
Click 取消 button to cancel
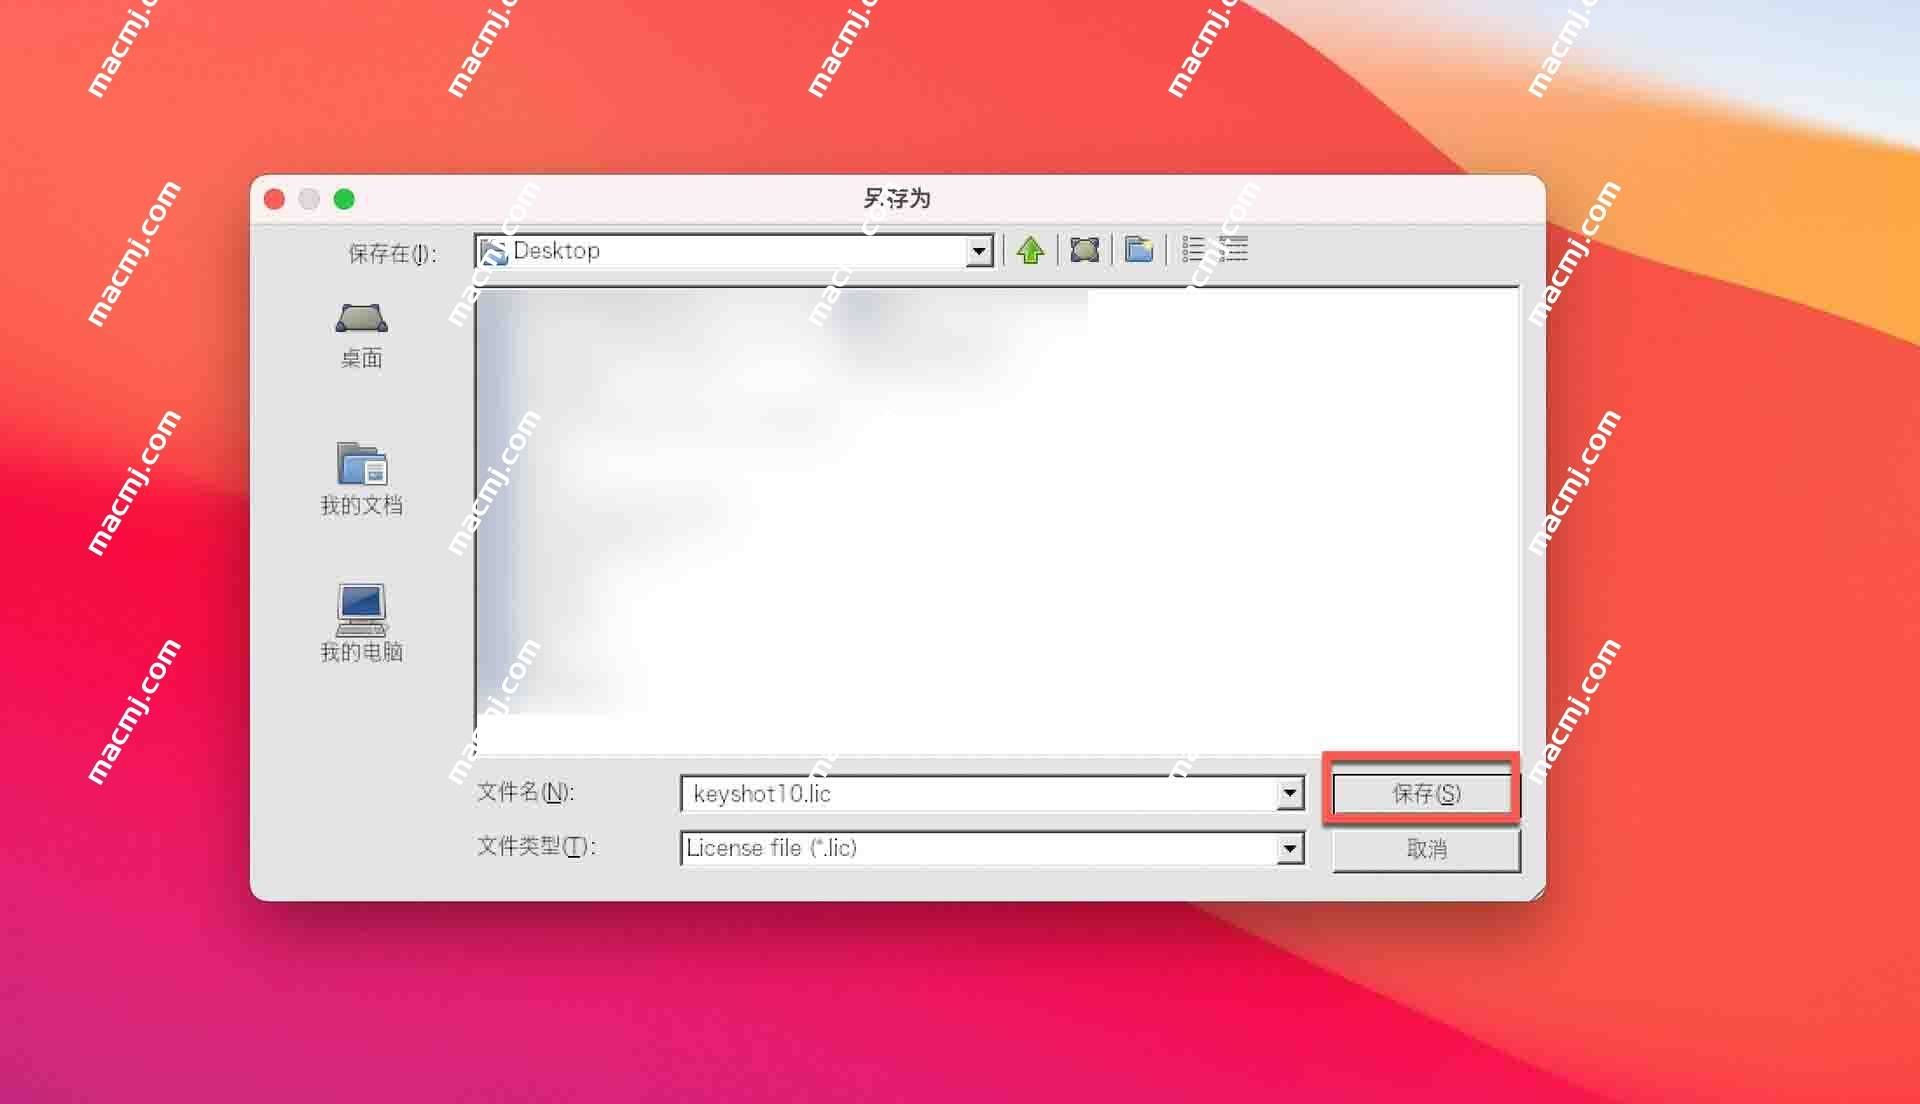click(x=1426, y=850)
